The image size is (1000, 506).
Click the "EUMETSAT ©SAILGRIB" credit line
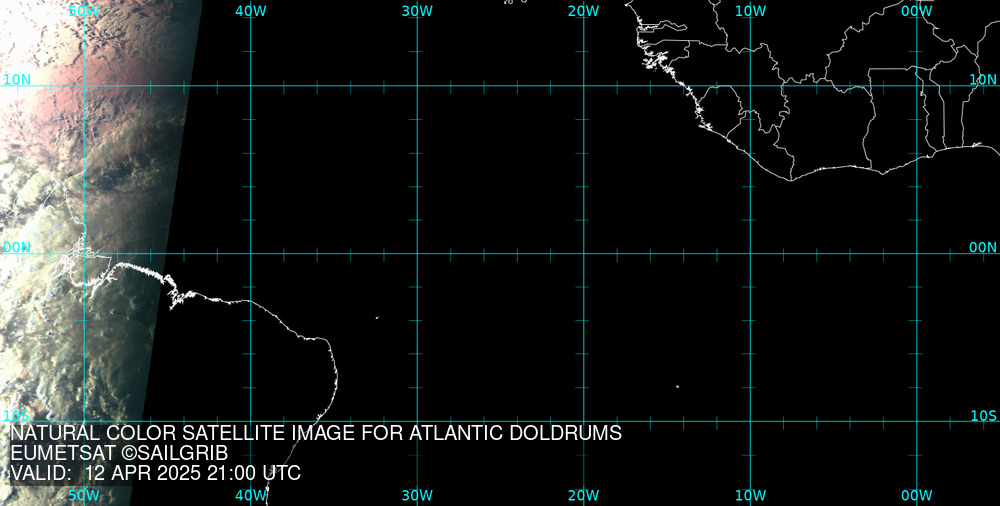(119, 454)
